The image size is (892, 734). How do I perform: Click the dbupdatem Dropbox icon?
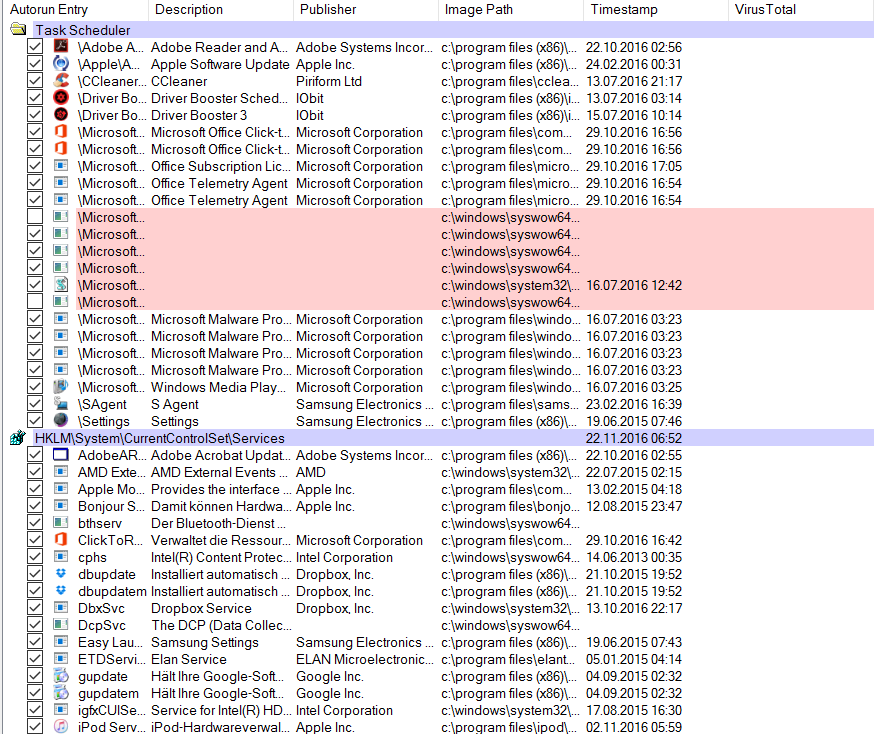pos(61,591)
